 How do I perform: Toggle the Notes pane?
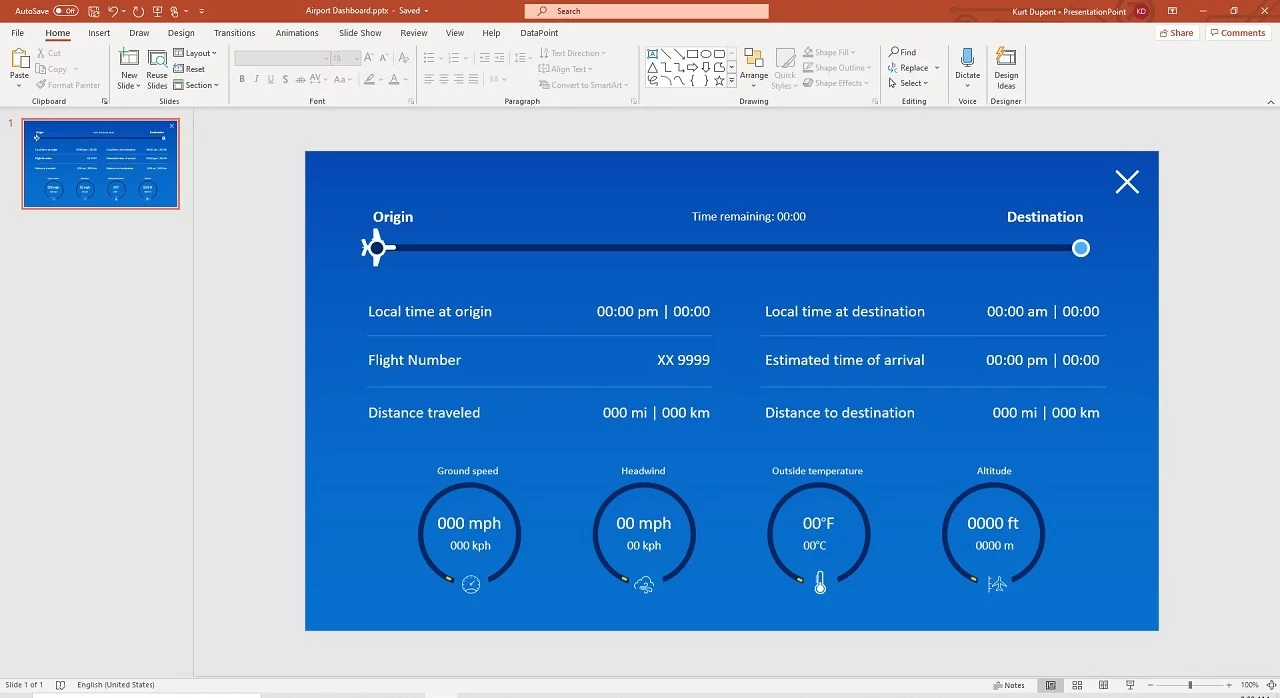[1009, 685]
